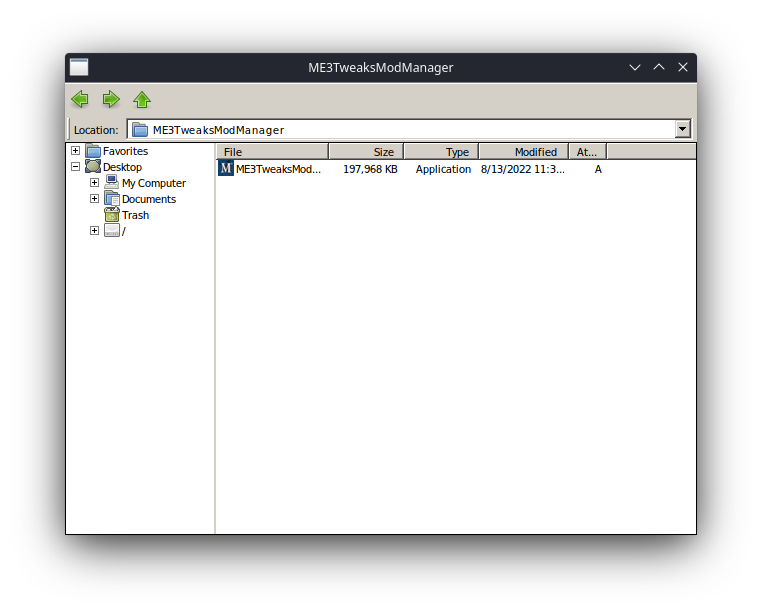This screenshot has width=762, height=612.
Task: Expand the My Computer node
Action: click(94, 183)
